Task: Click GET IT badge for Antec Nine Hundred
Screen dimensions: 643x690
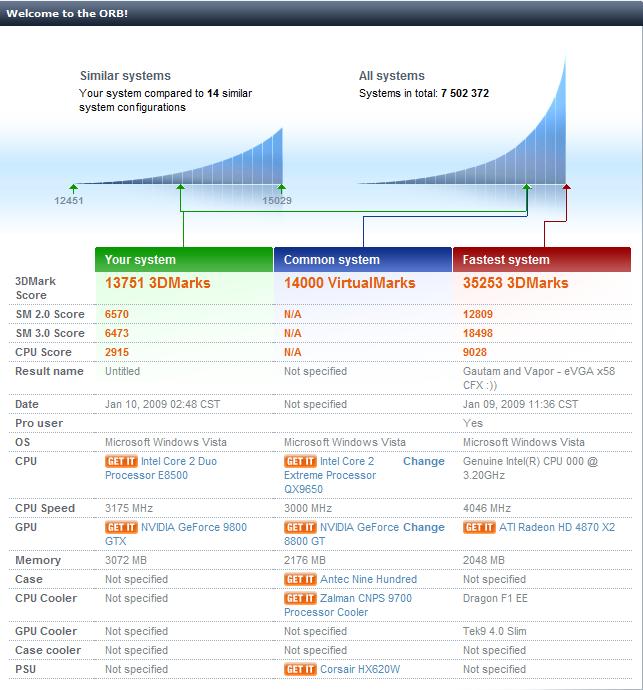Action: [300, 579]
